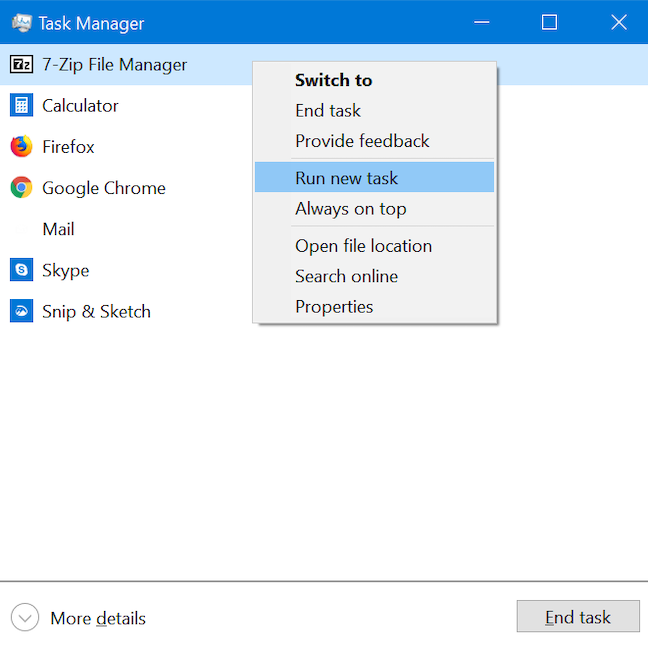Screen dimensions: 648x648
Task: Choose Search online menu entry
Action: pyautogui.click(x=374, y=276)
